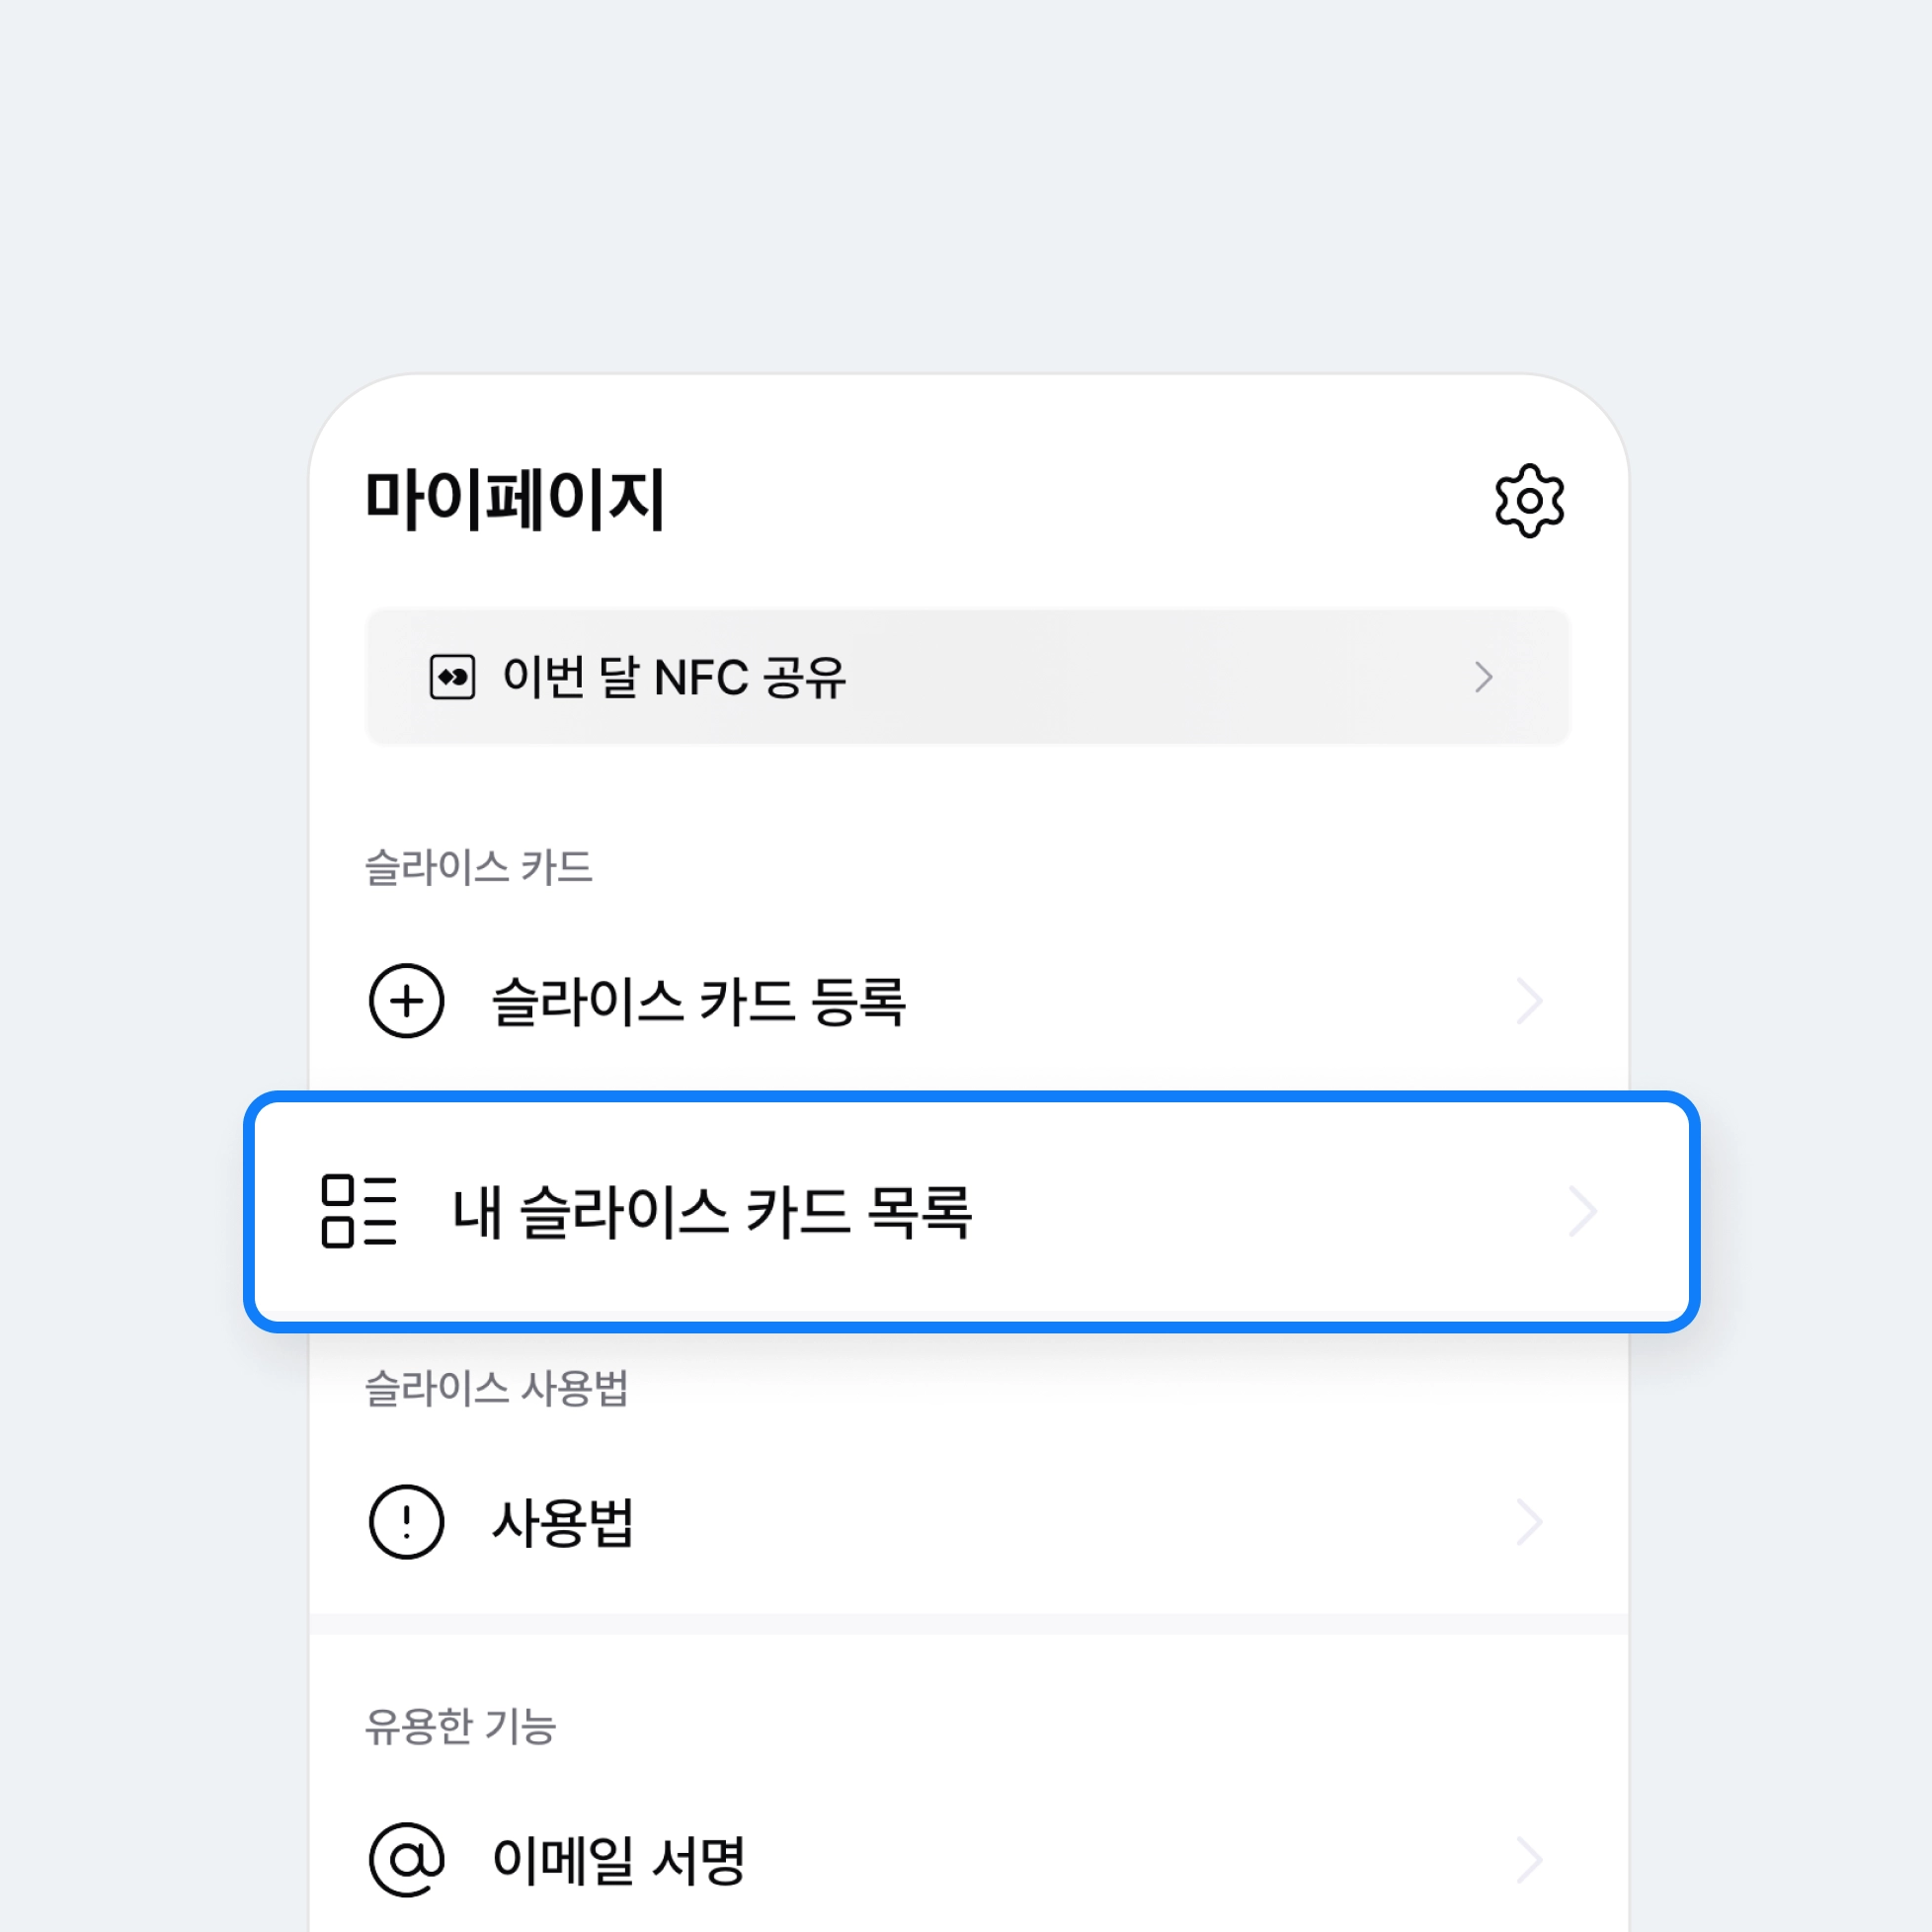Expand the 내 슬라이스 카드 목록 chevron
The height and width of the screenshot is (1932, 1932).
pos(1582,1211)
